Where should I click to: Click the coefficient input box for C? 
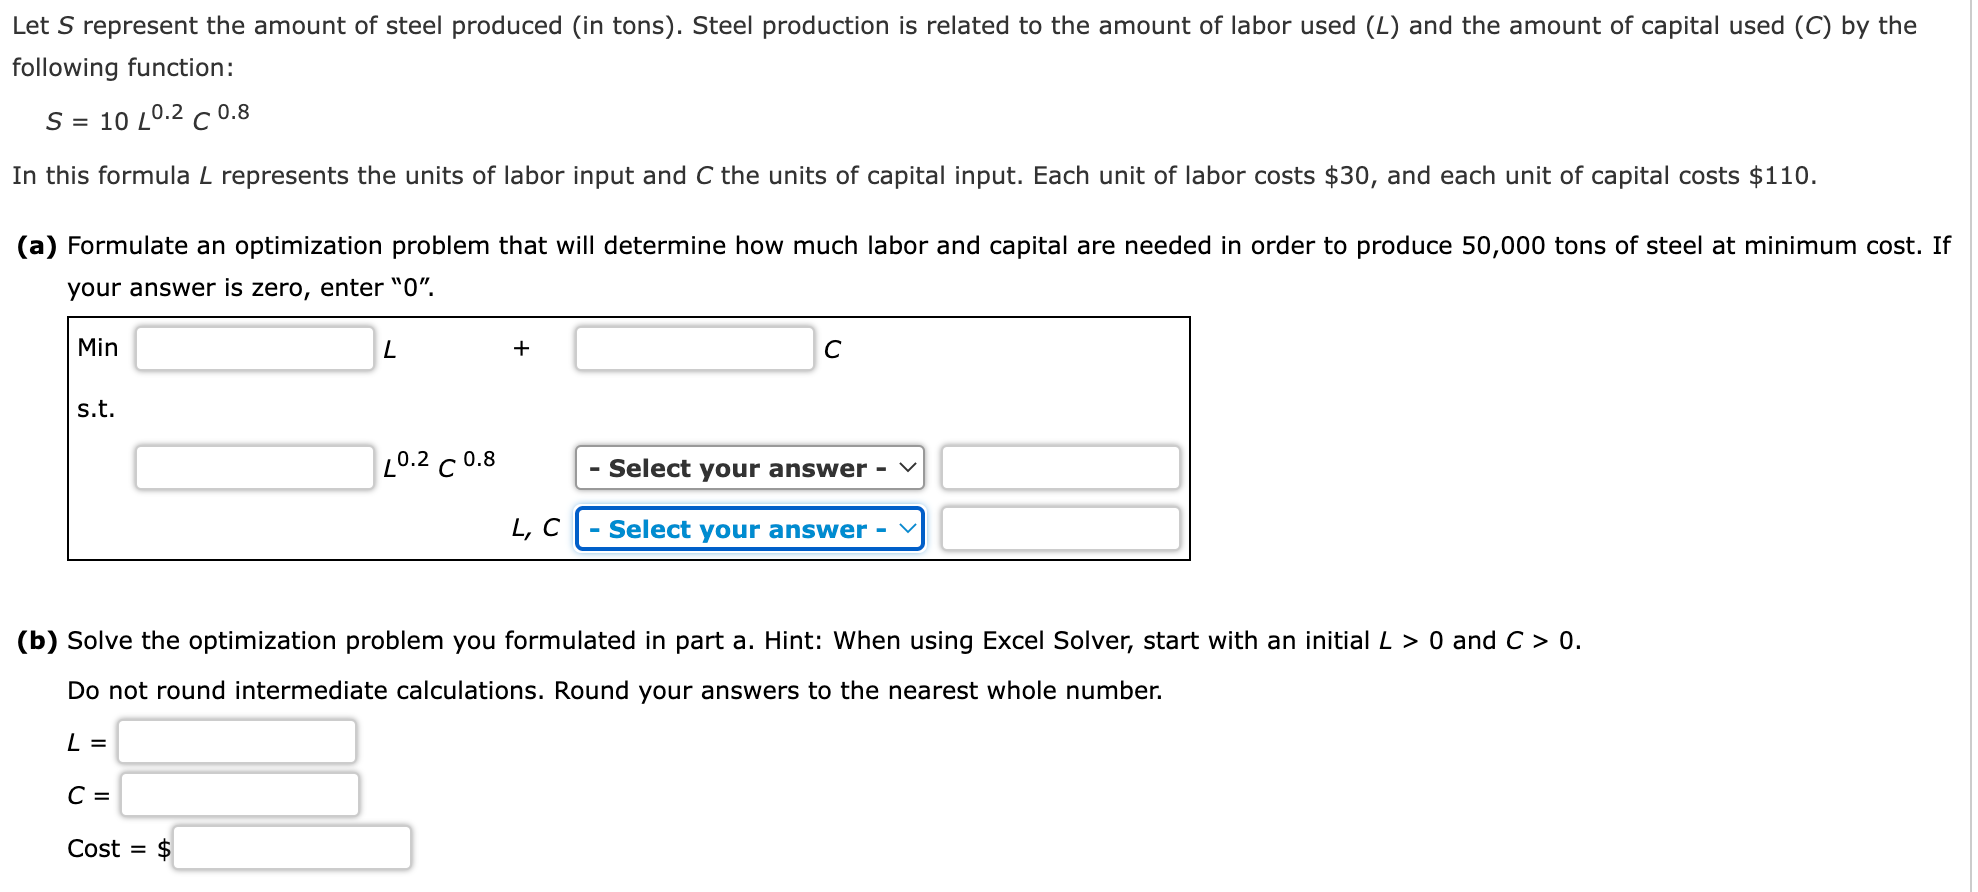click(697, 348)
